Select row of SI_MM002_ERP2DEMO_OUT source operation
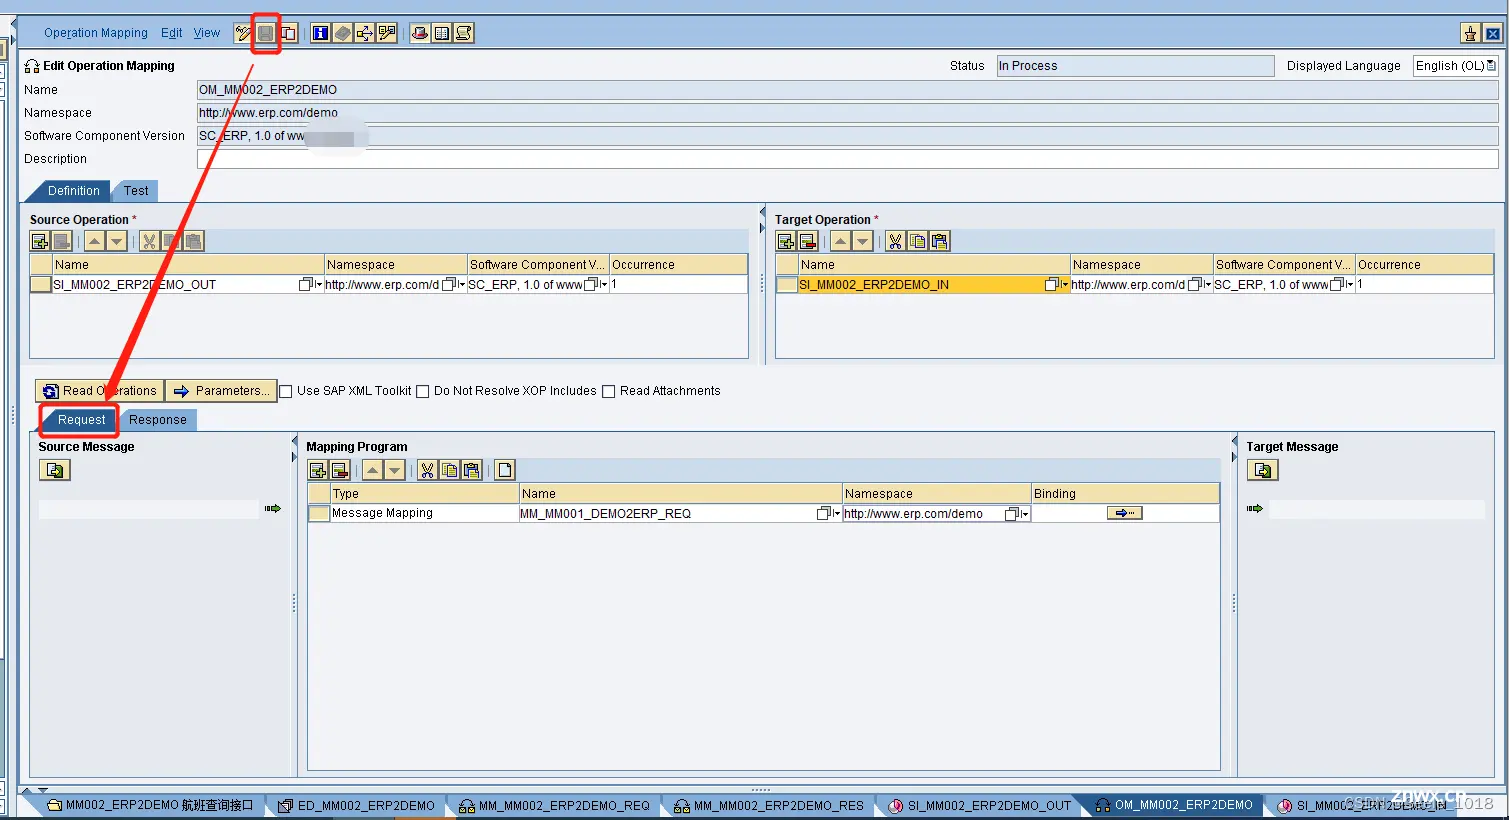1509x820 pixels. tap(41, 284)
